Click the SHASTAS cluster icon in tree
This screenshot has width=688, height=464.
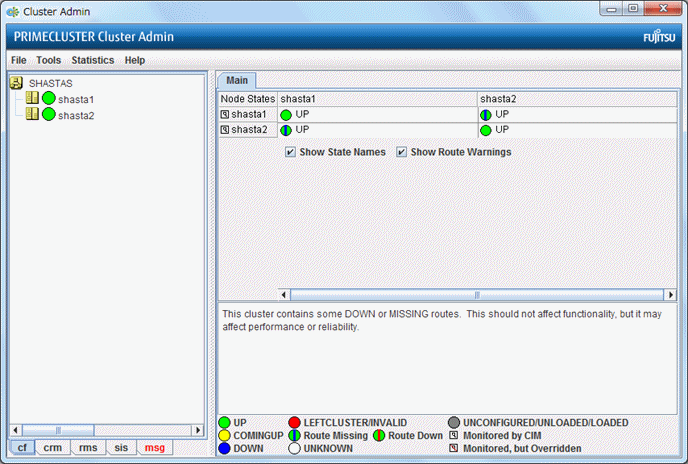click(17, 83)
